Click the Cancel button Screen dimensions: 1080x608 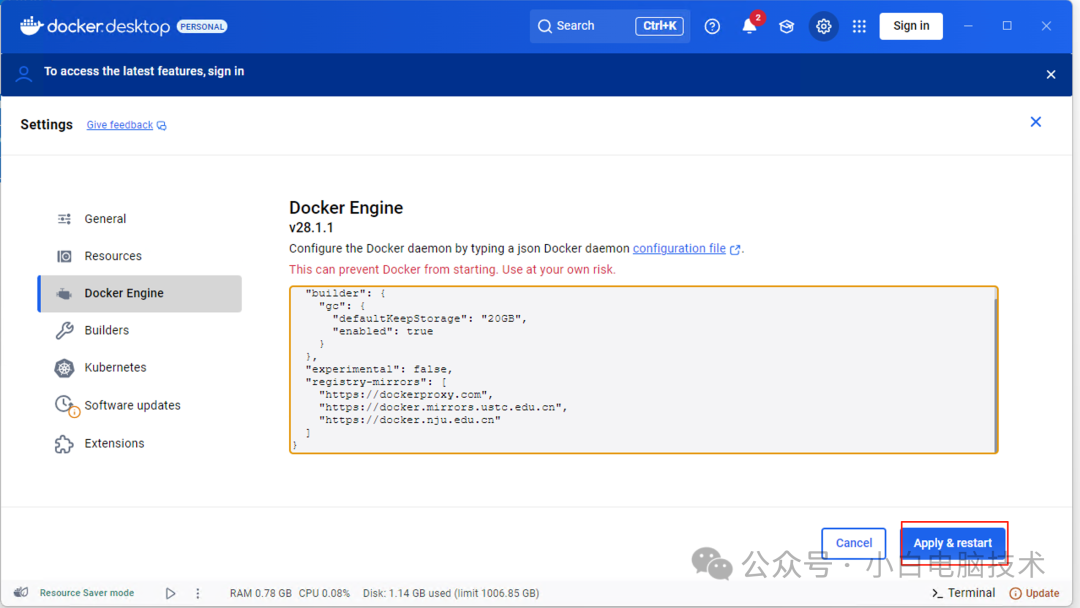[853, 543]
